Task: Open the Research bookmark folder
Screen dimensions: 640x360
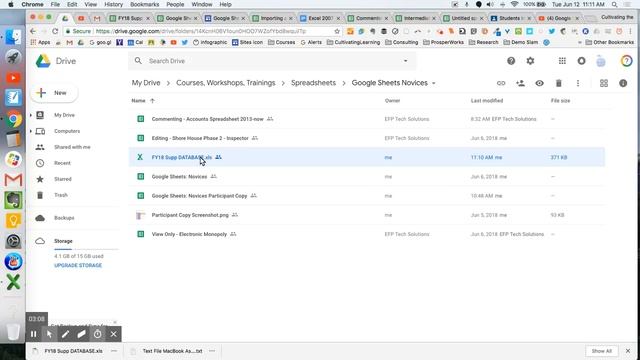Action: point(484,42)
